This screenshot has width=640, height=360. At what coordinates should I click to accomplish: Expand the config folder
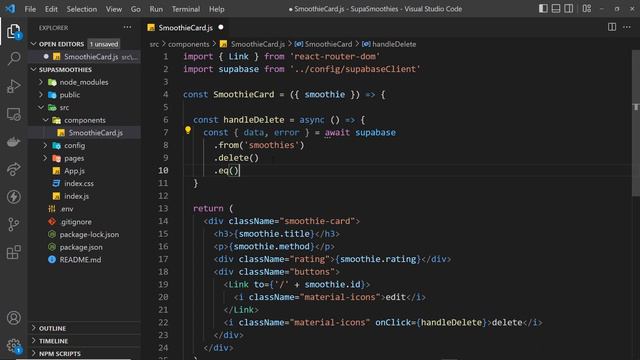click(x=74, y=145)
